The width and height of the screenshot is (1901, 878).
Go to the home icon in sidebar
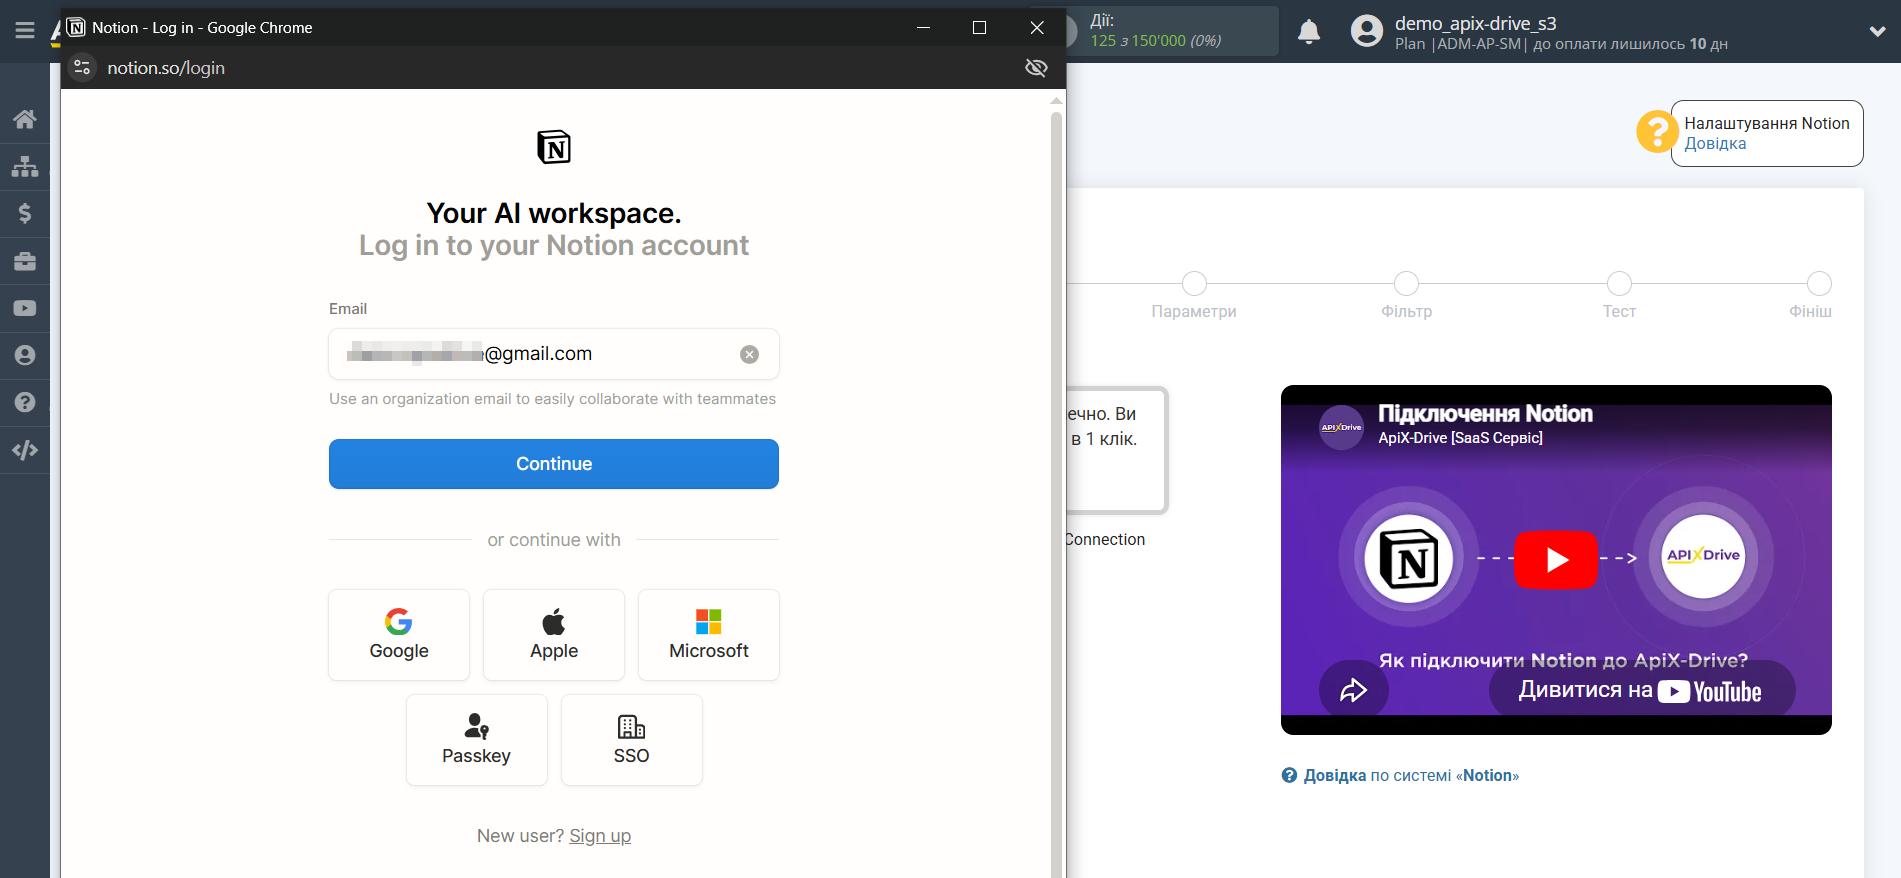[25, 119]
